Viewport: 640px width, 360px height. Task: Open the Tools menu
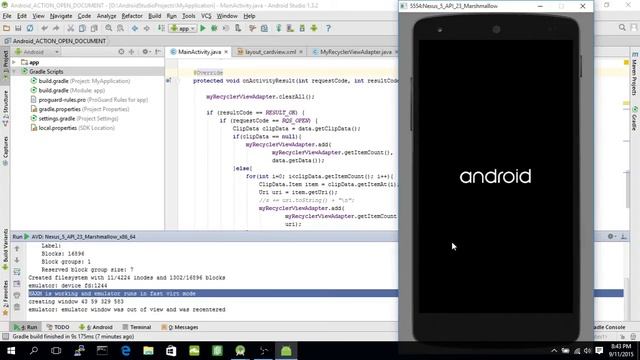pos(188,16)
